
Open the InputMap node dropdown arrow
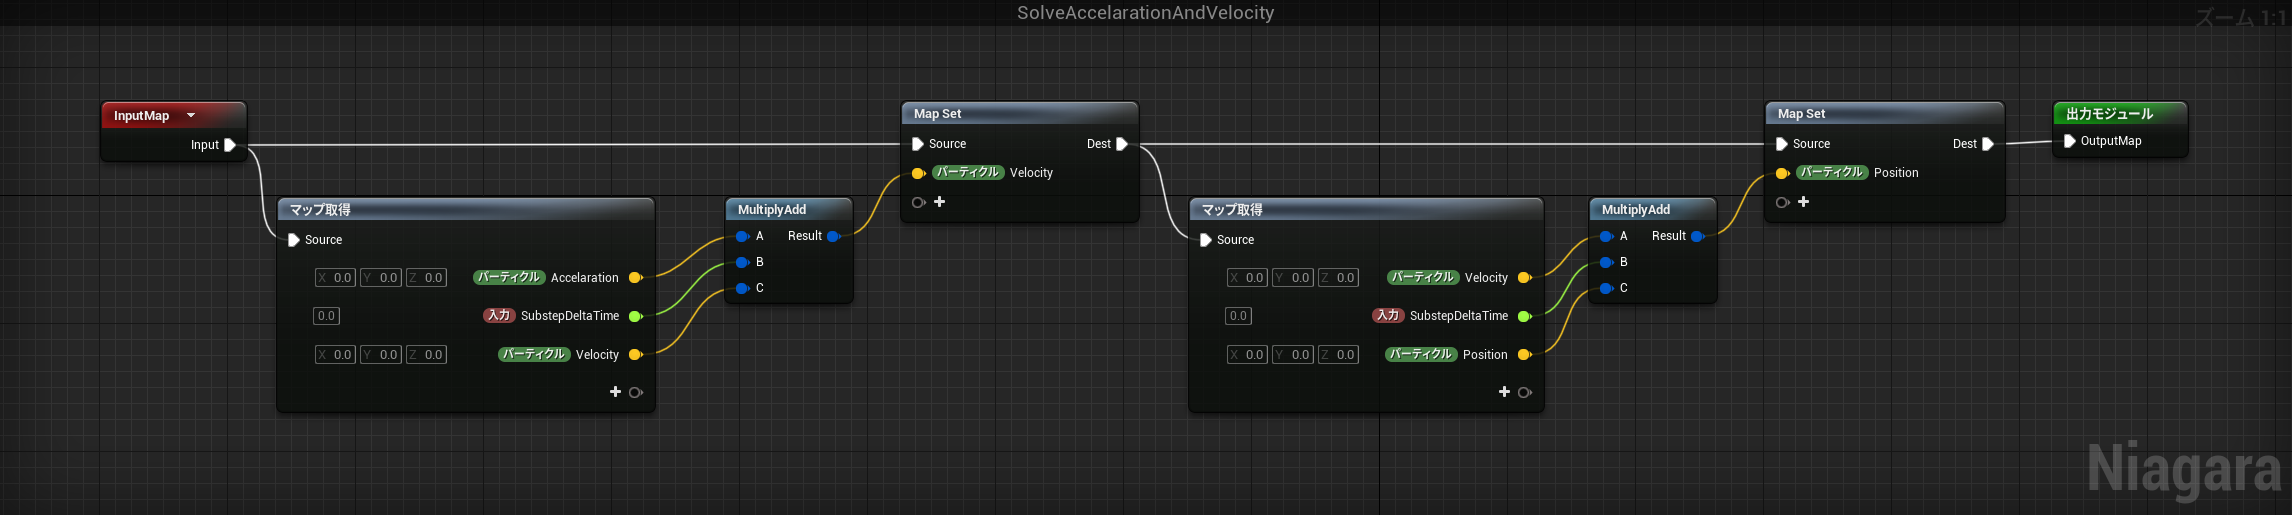click(x=191, y=116)
